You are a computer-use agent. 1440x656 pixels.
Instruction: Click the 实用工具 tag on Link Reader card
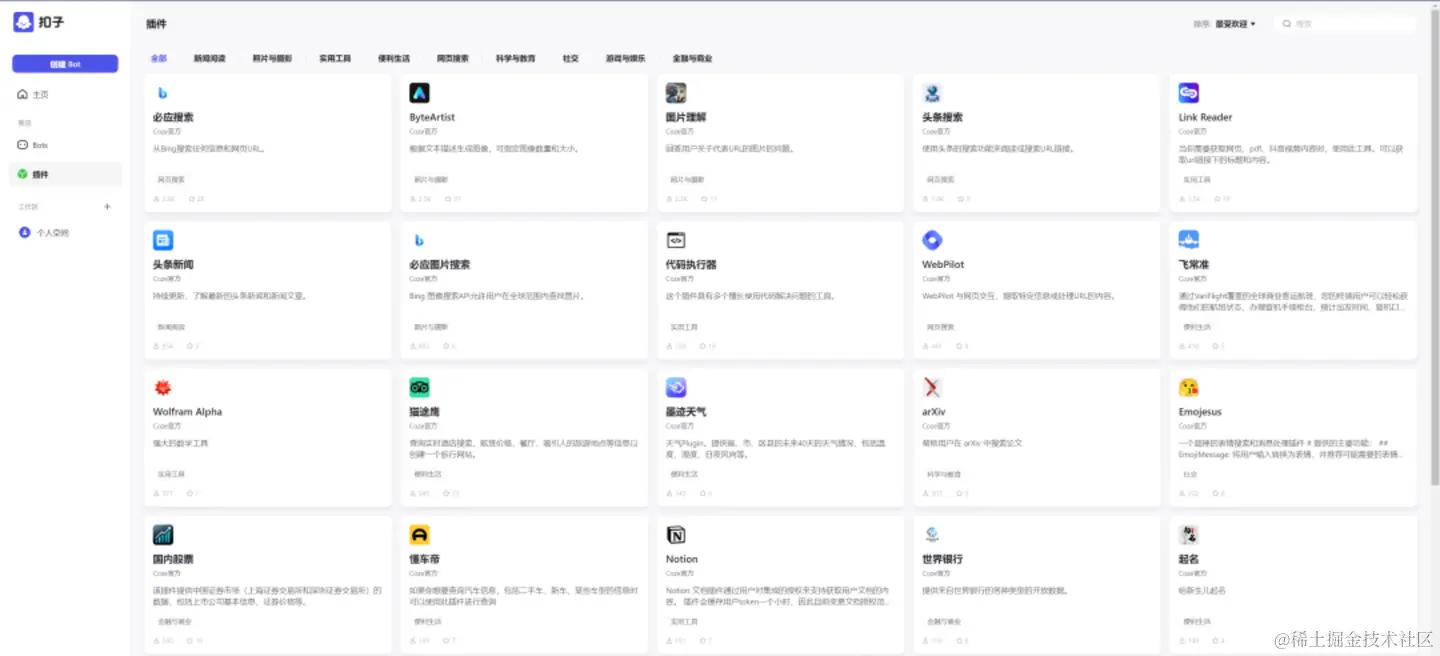click(1197, 180)
